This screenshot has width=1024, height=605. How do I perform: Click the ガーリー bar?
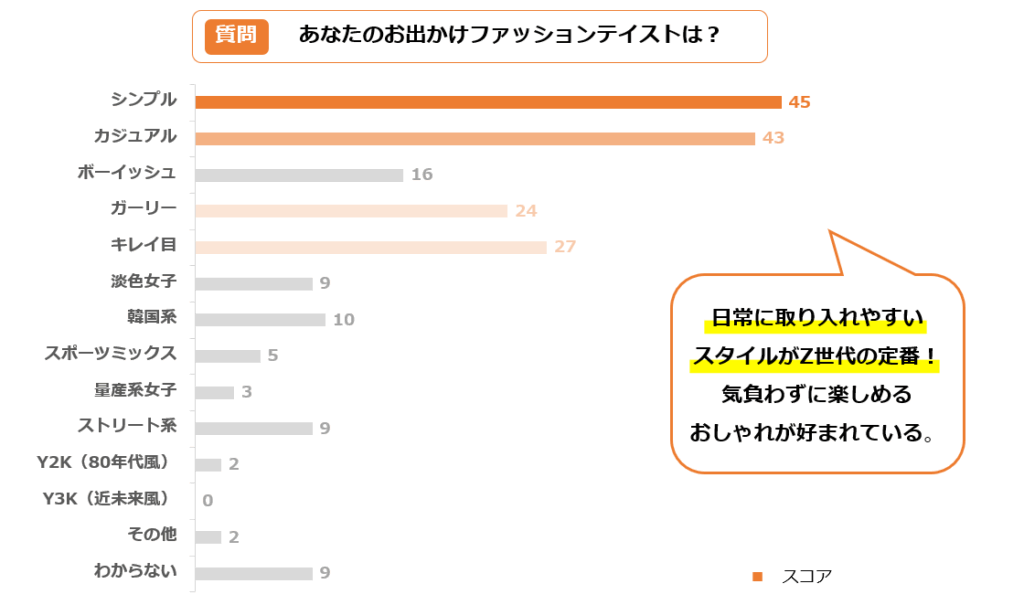tap(351, 211)
